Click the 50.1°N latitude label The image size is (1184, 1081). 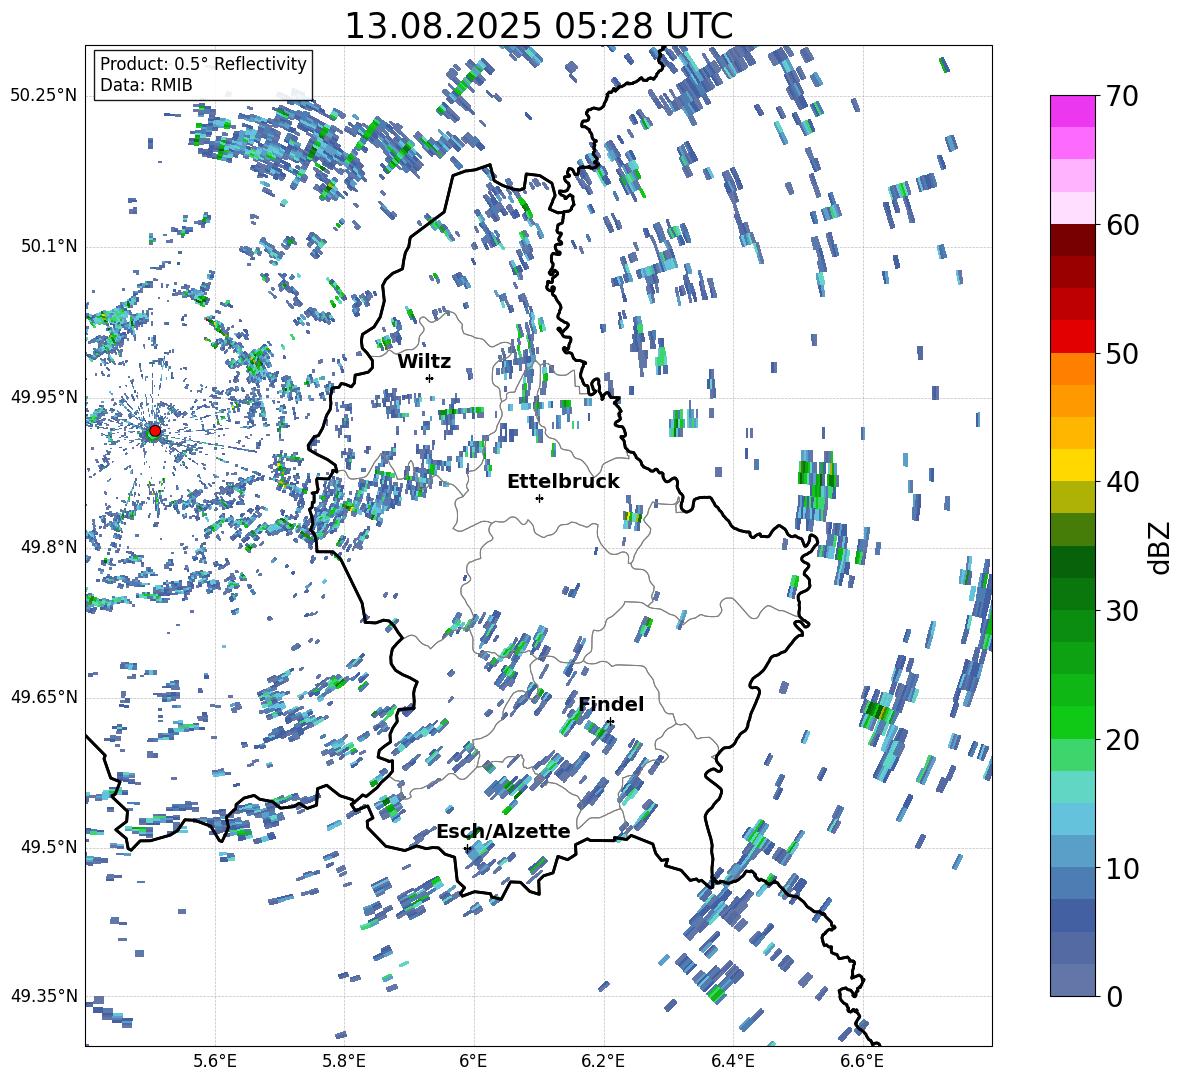48,247
